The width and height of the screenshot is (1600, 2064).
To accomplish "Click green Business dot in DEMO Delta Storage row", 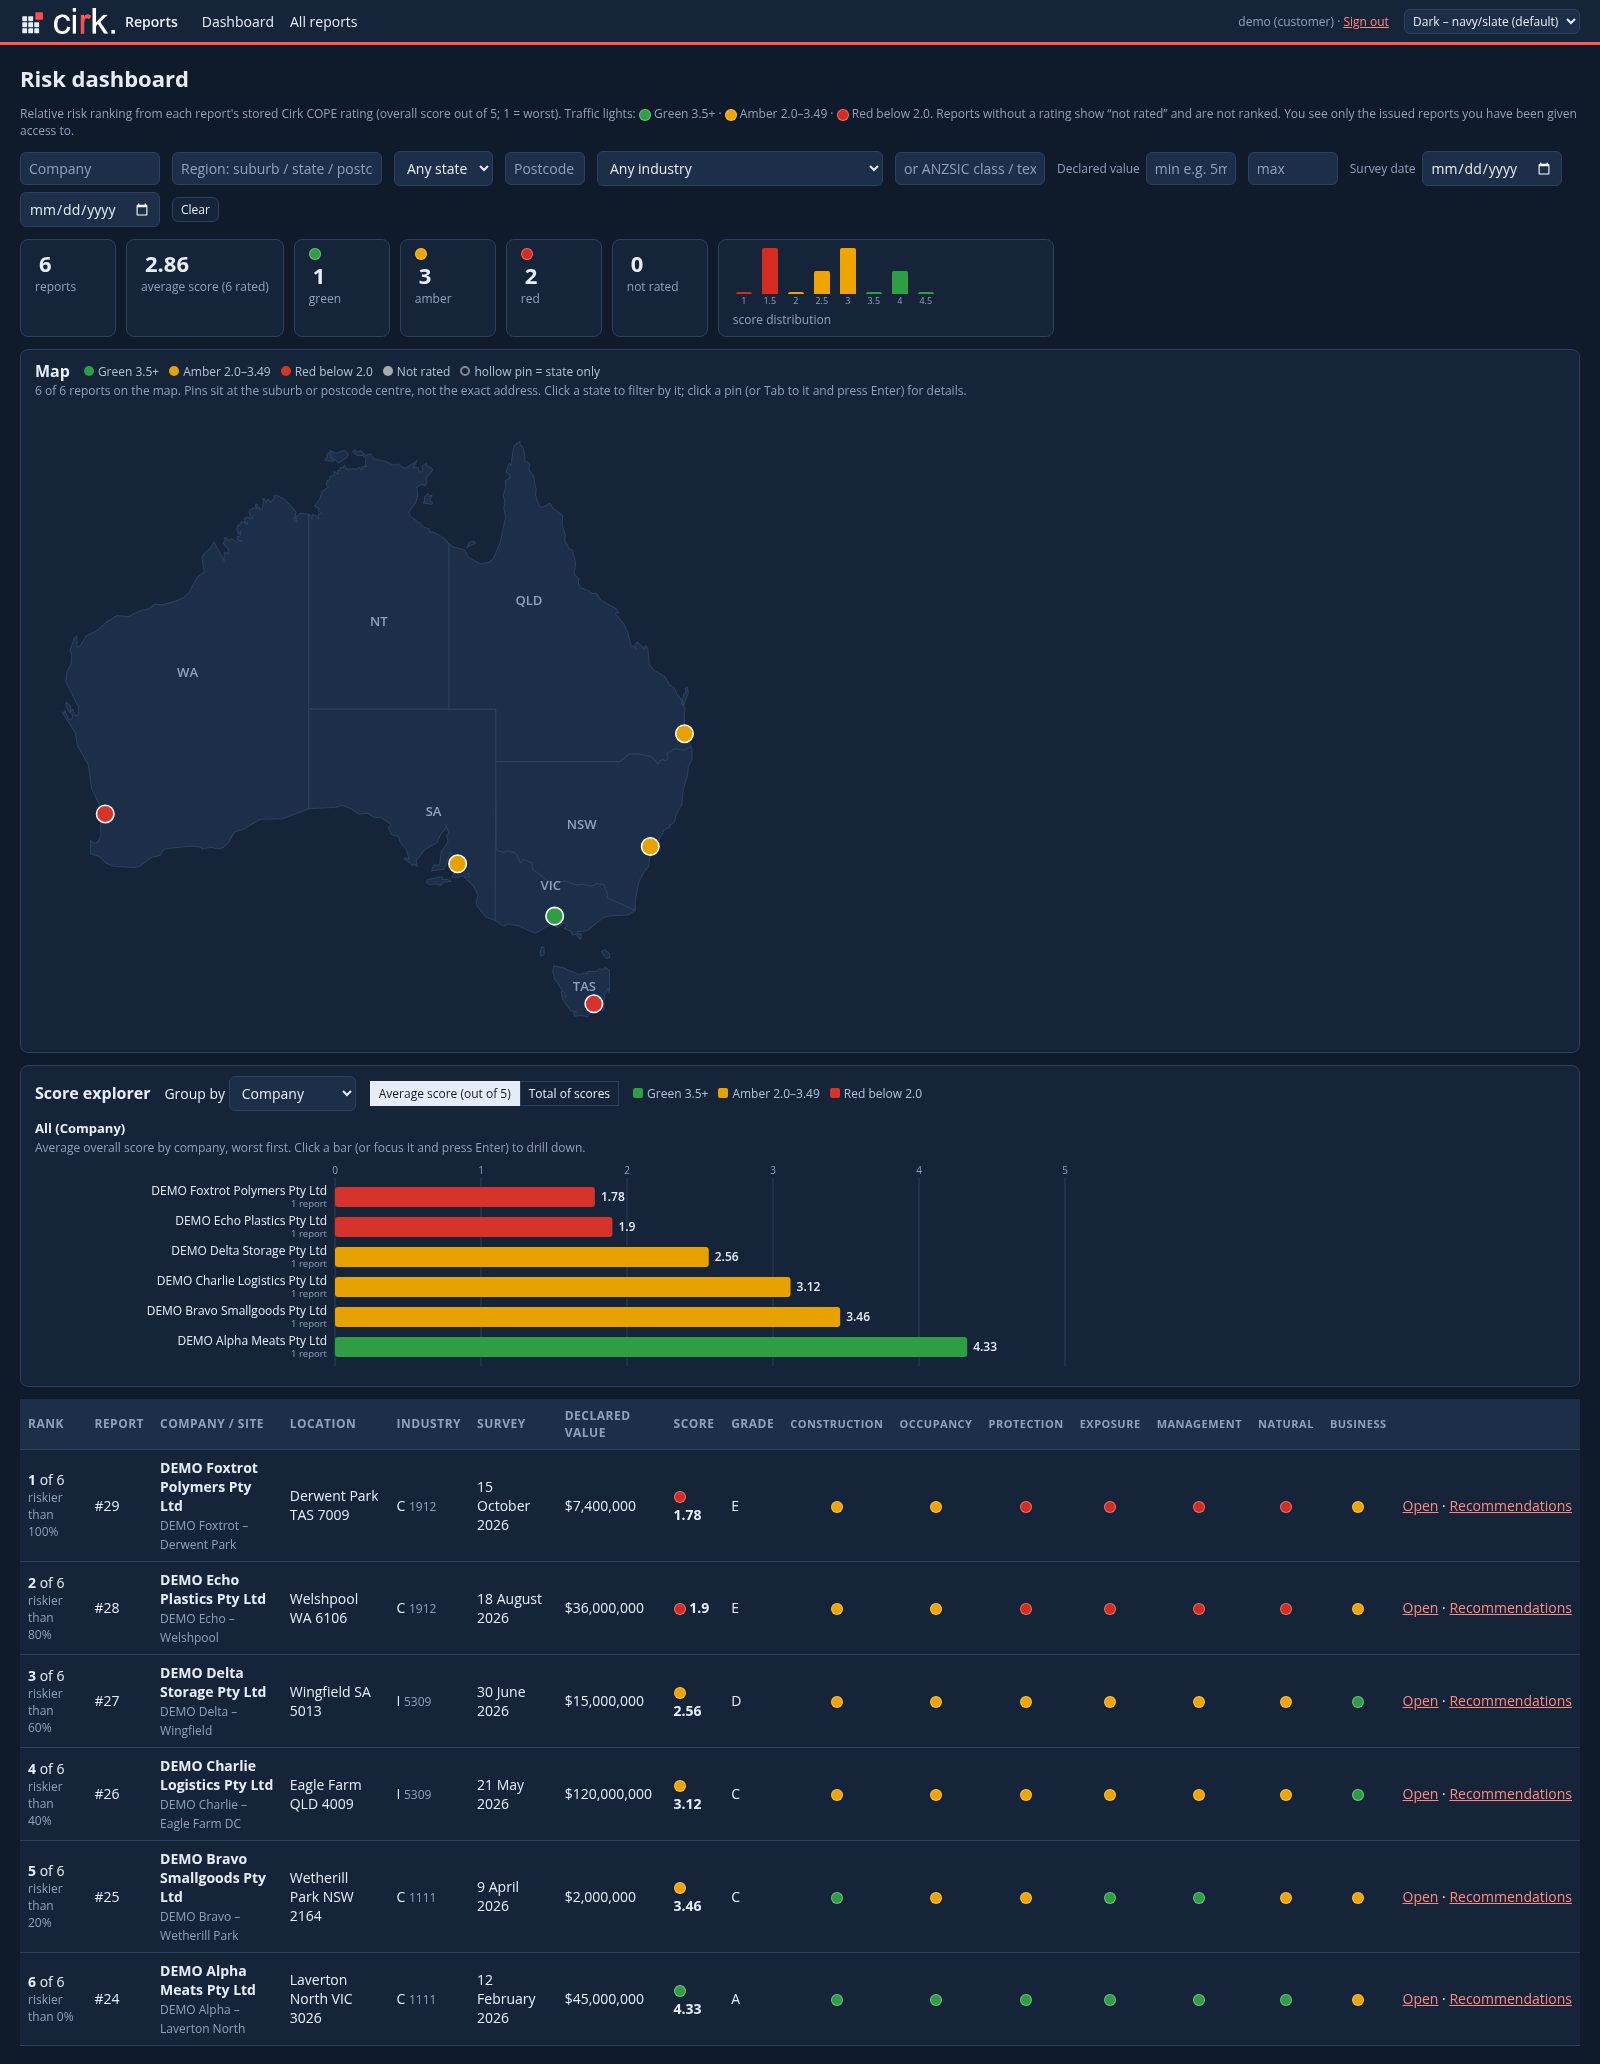I will point(1358,1702).
